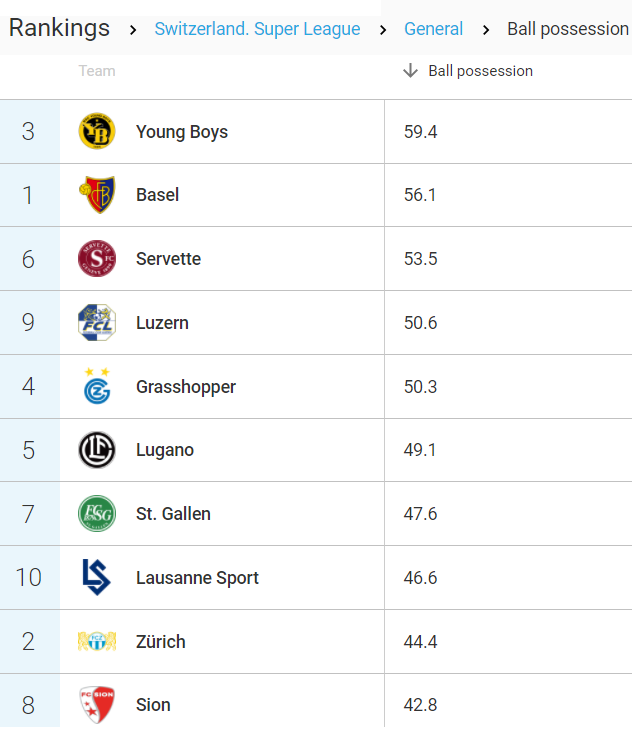Click the Lugano club logo
The width and height of the screenshot is (640, 731).
(97, 450)
